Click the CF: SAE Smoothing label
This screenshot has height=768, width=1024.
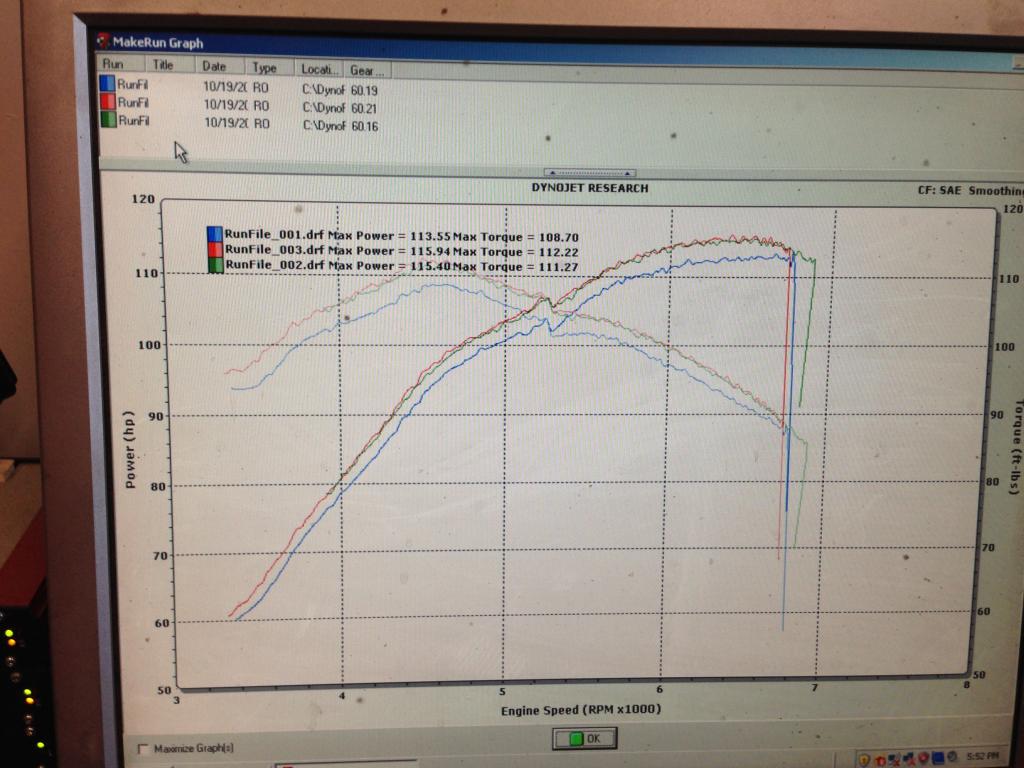click(x=969, y=190)
